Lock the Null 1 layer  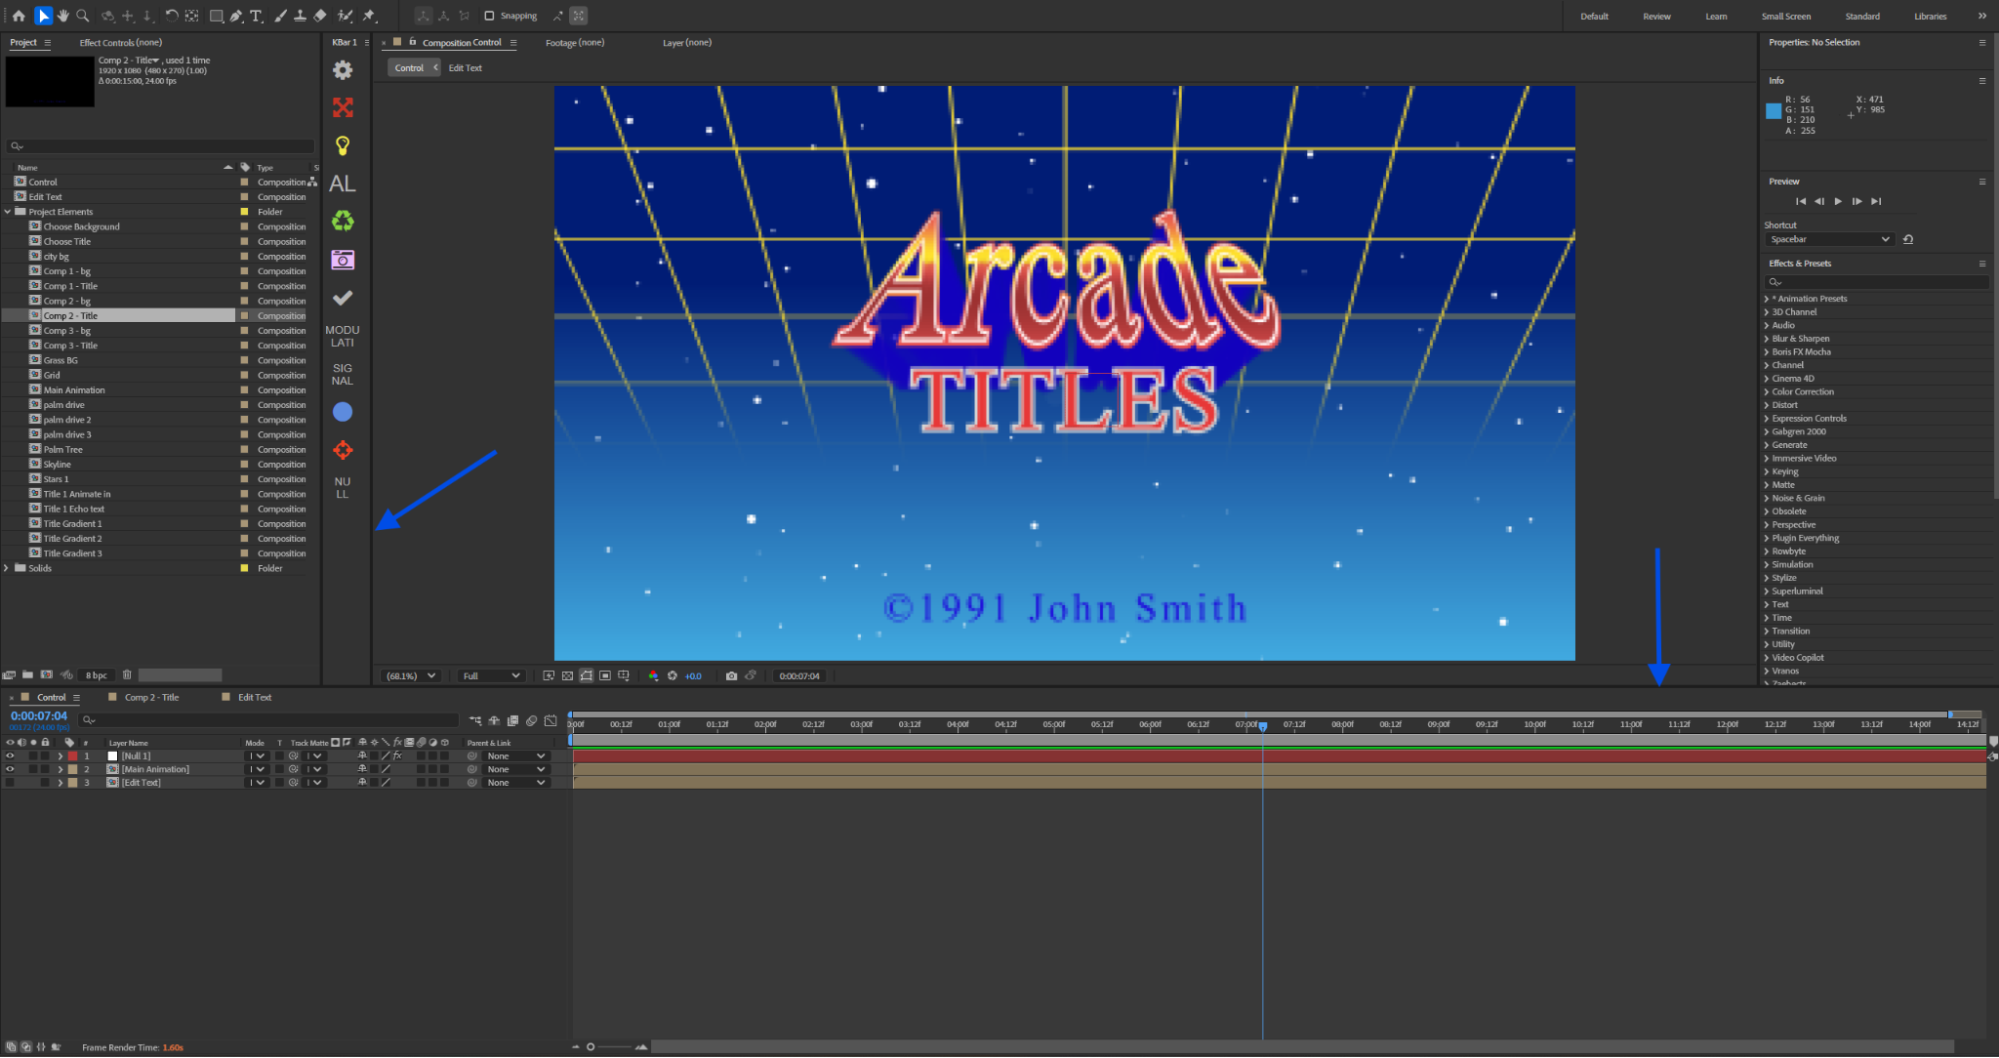45,756
